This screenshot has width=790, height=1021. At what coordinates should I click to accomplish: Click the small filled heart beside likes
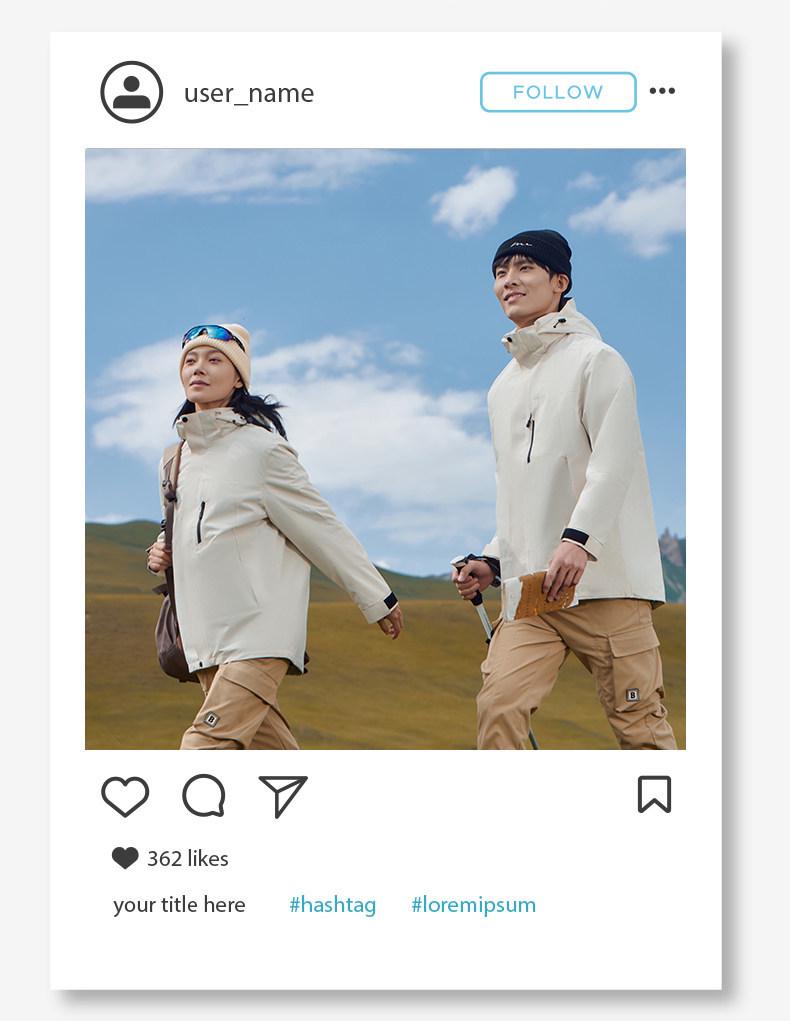point(124,858)
